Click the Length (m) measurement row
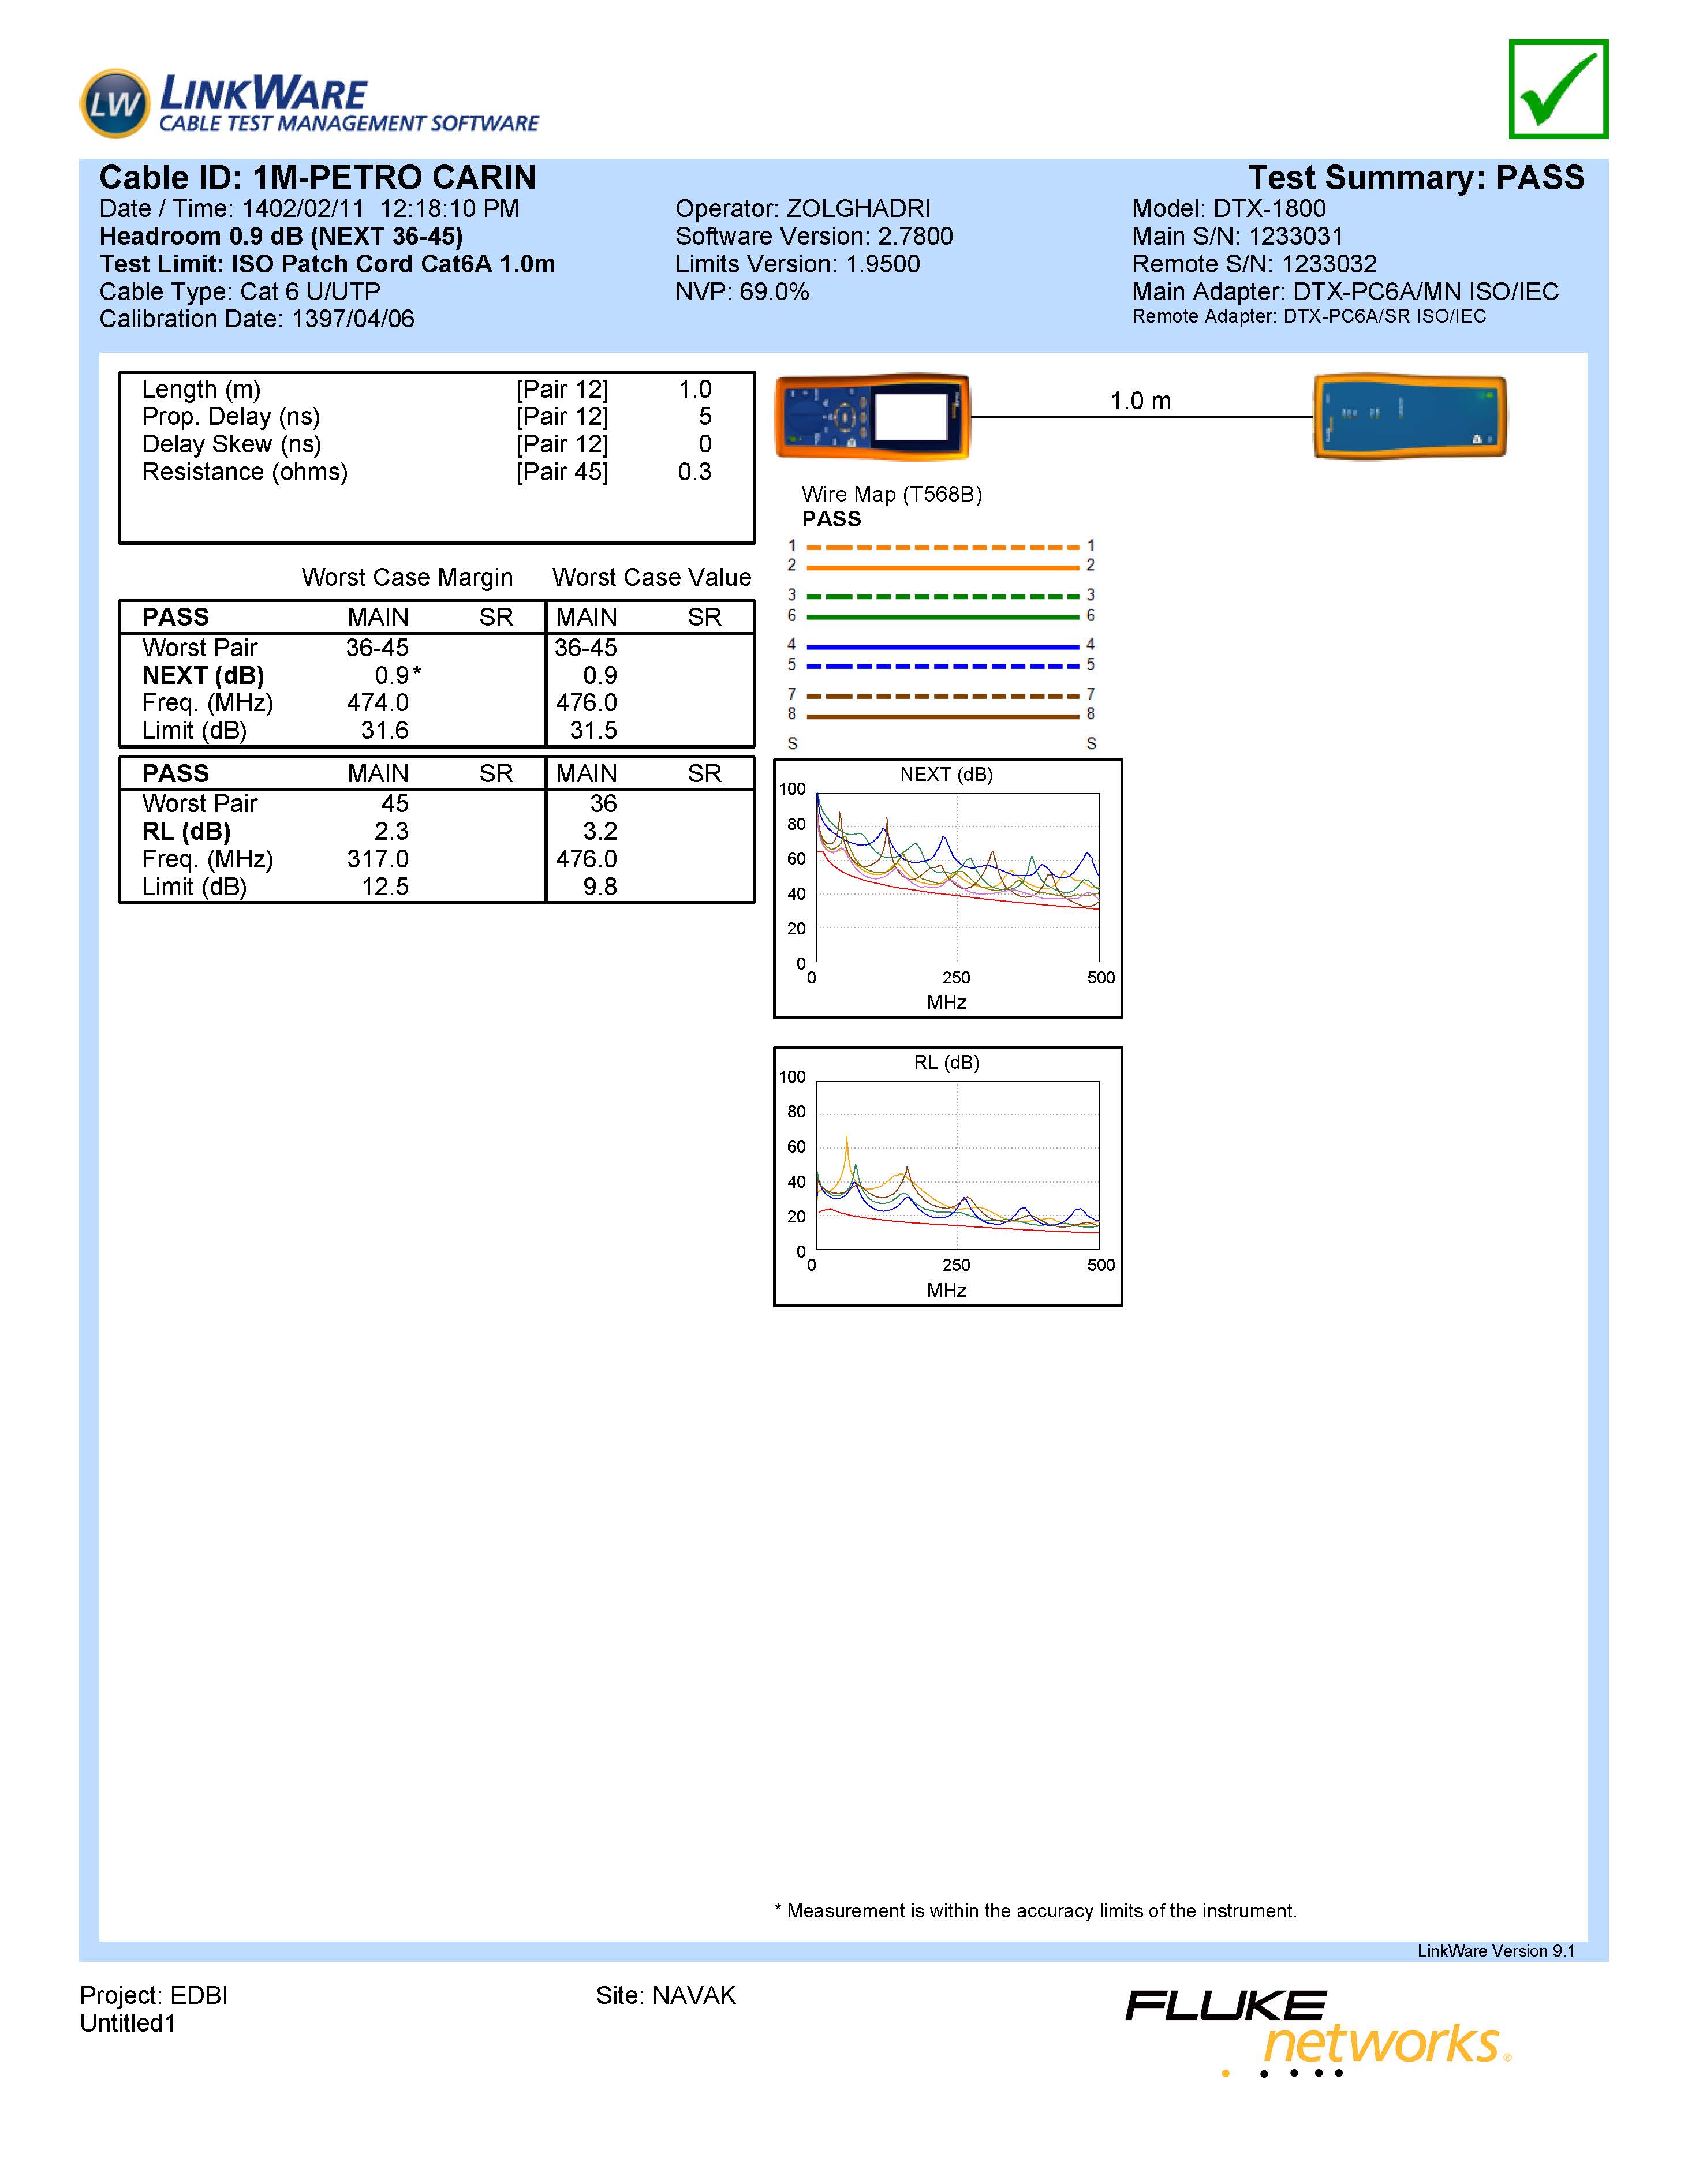 click(201, 389)
